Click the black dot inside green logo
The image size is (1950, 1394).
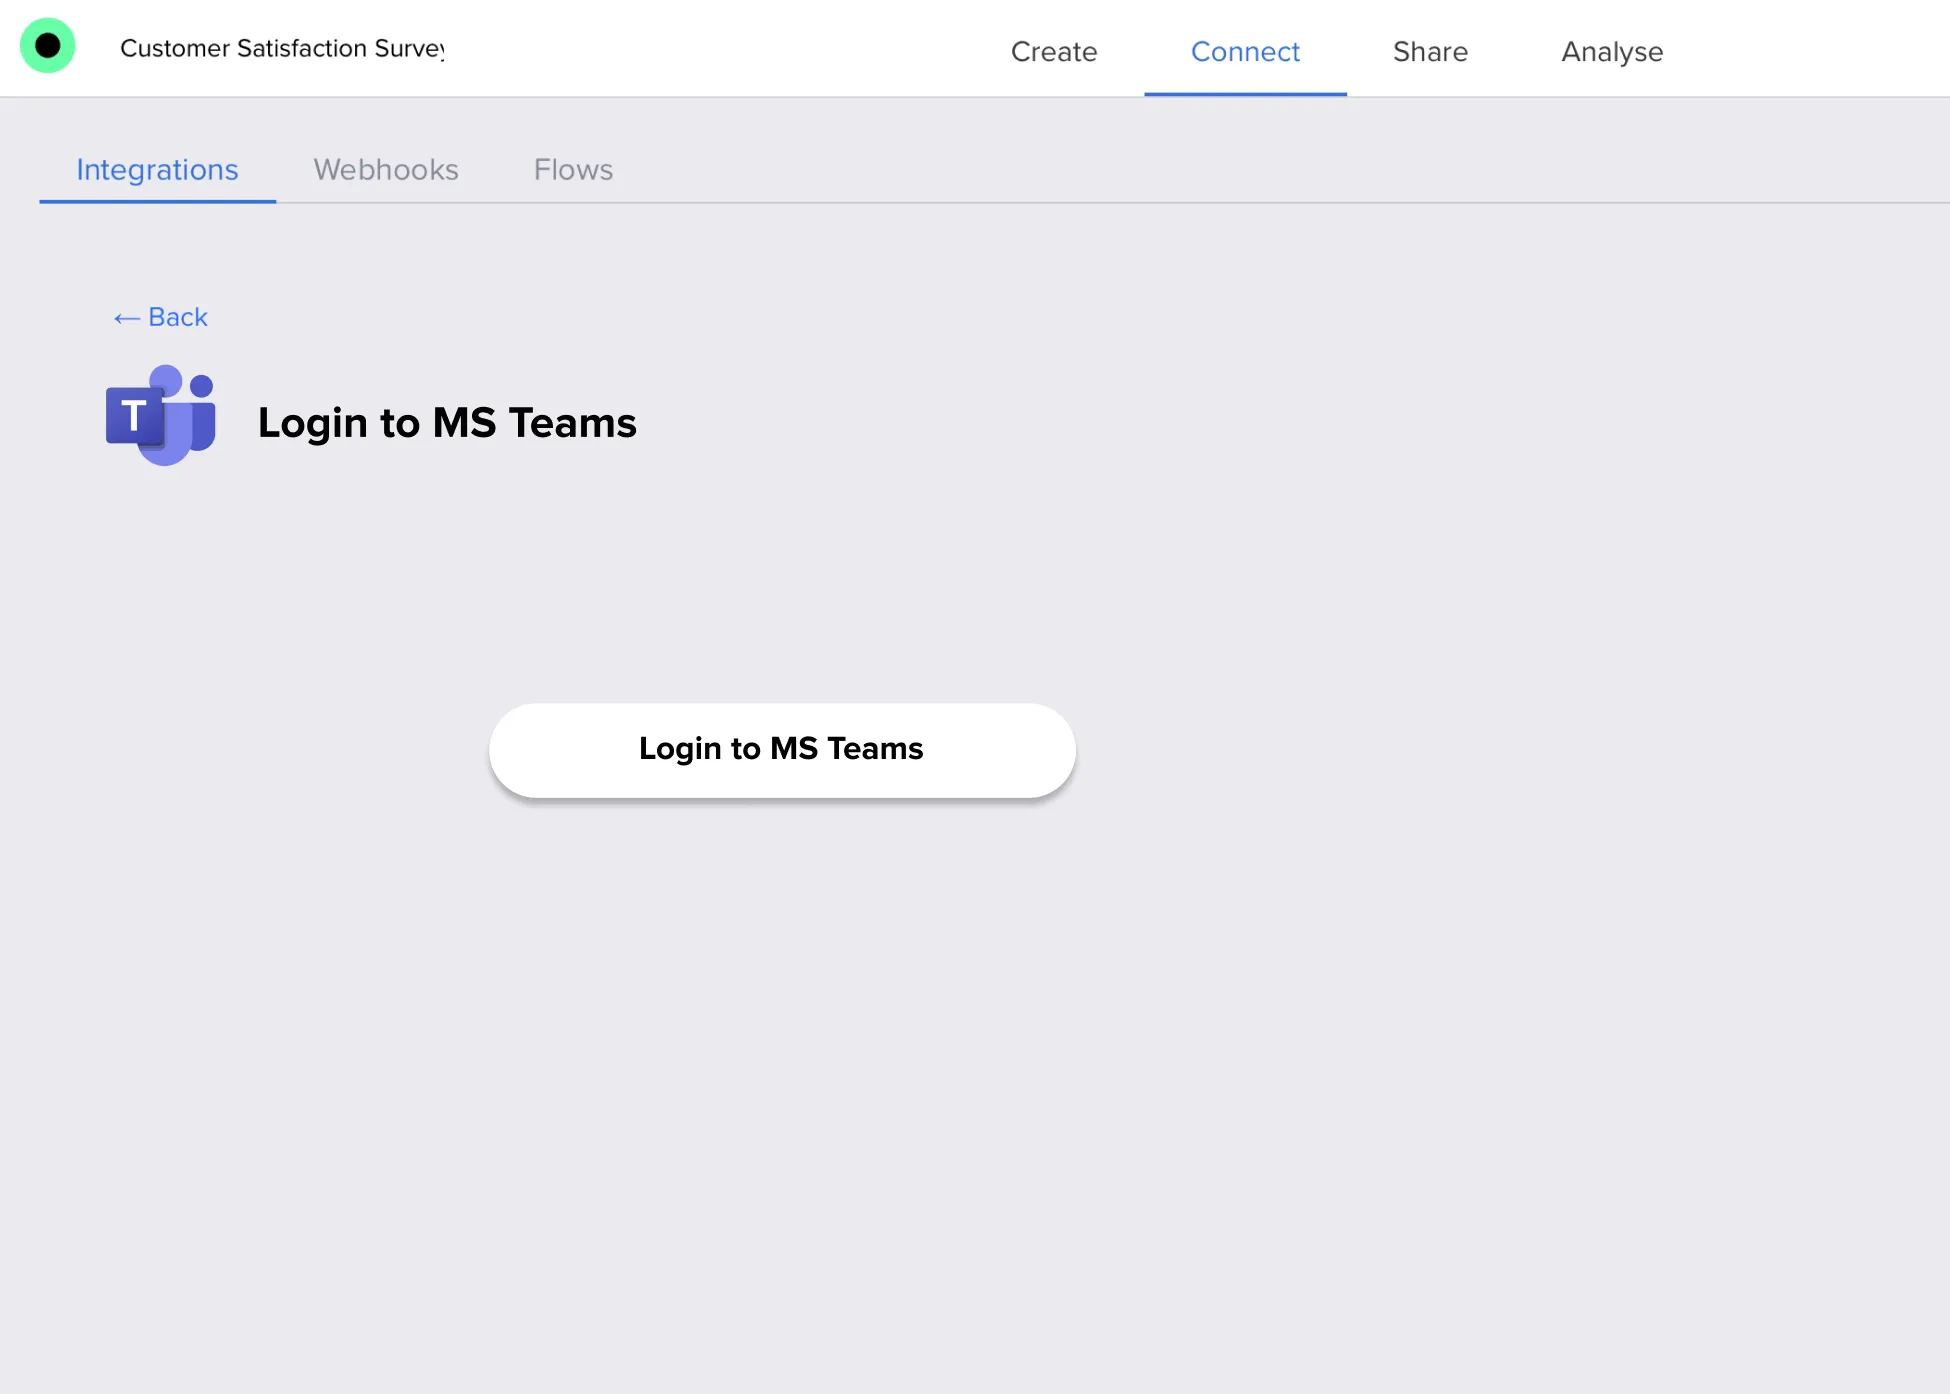tap(48, 46)
